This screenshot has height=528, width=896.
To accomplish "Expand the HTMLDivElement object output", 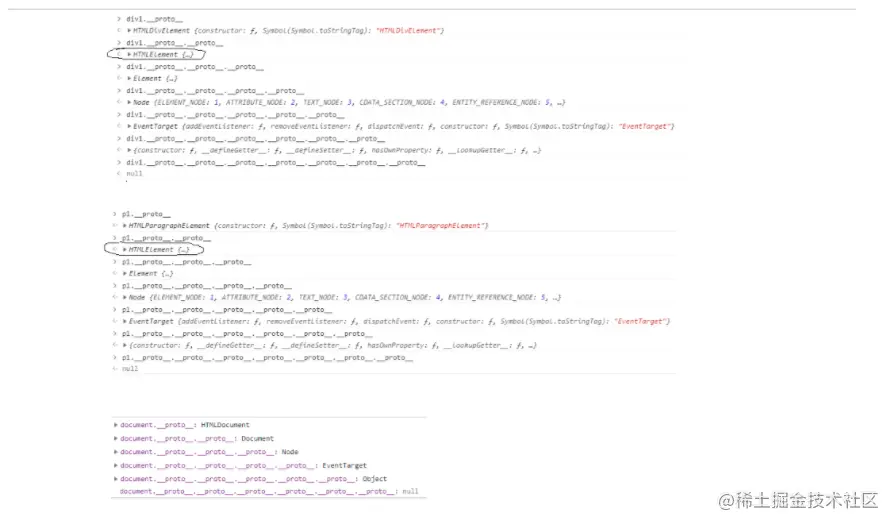I will pos(129,31).
